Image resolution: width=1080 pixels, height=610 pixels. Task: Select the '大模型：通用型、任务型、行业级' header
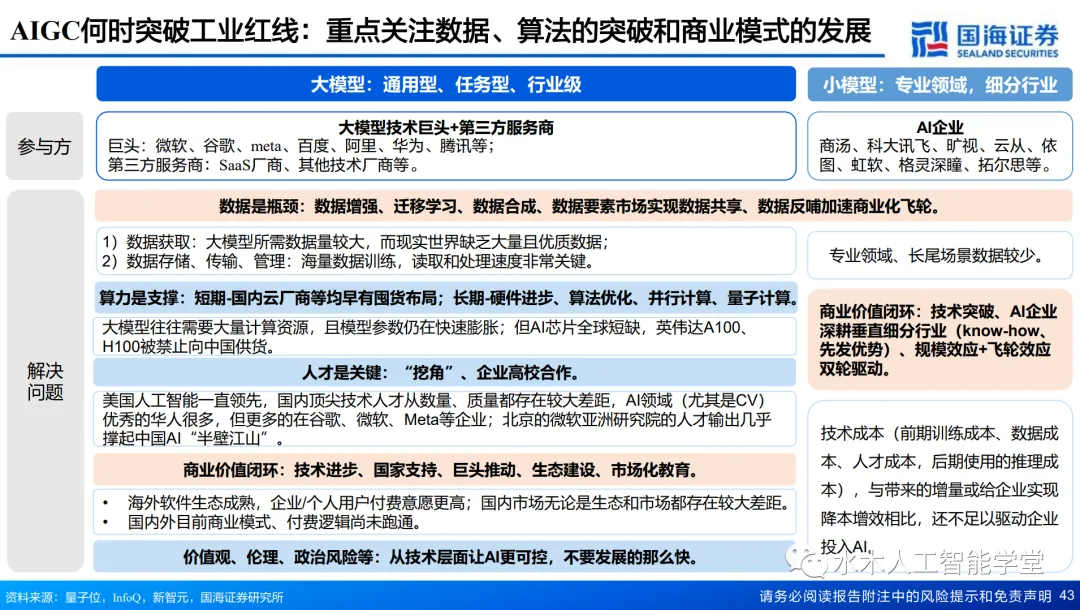tap(446, 84)
